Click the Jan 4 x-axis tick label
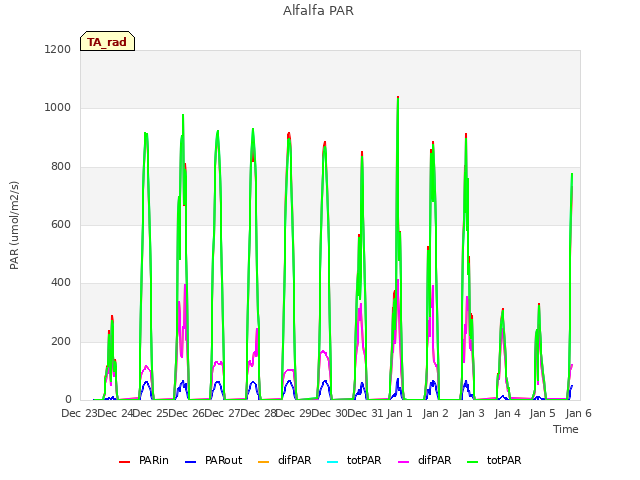The image size is (640, 480). tap(507, 413)
